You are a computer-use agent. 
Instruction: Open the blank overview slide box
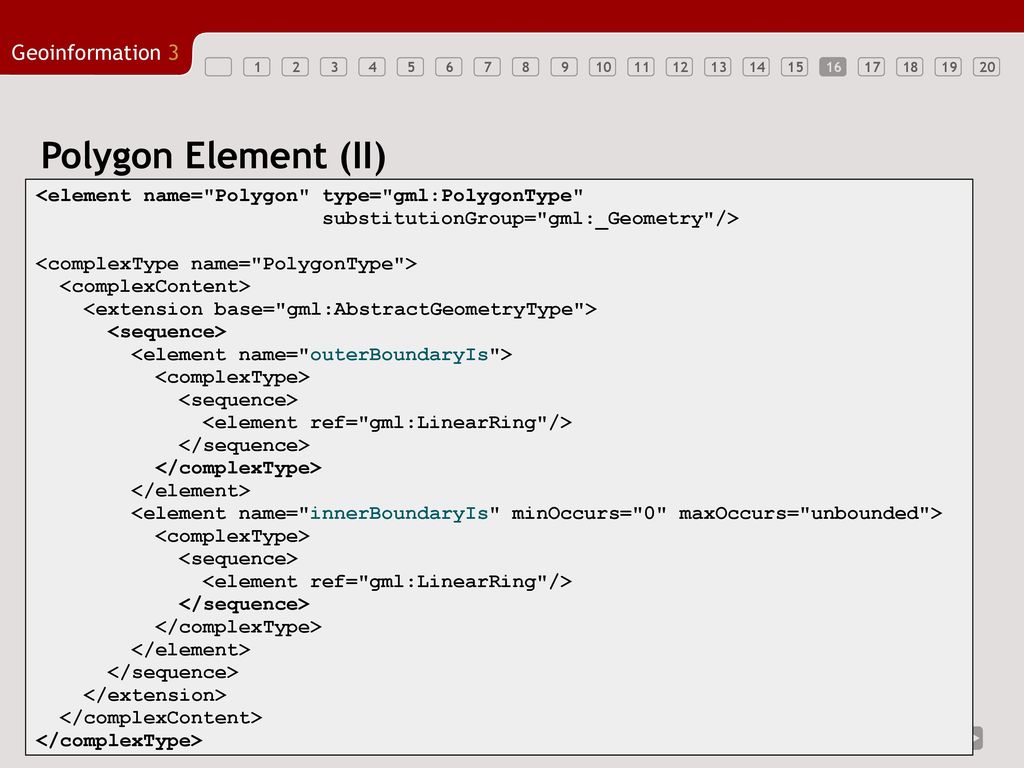point(218,67)
